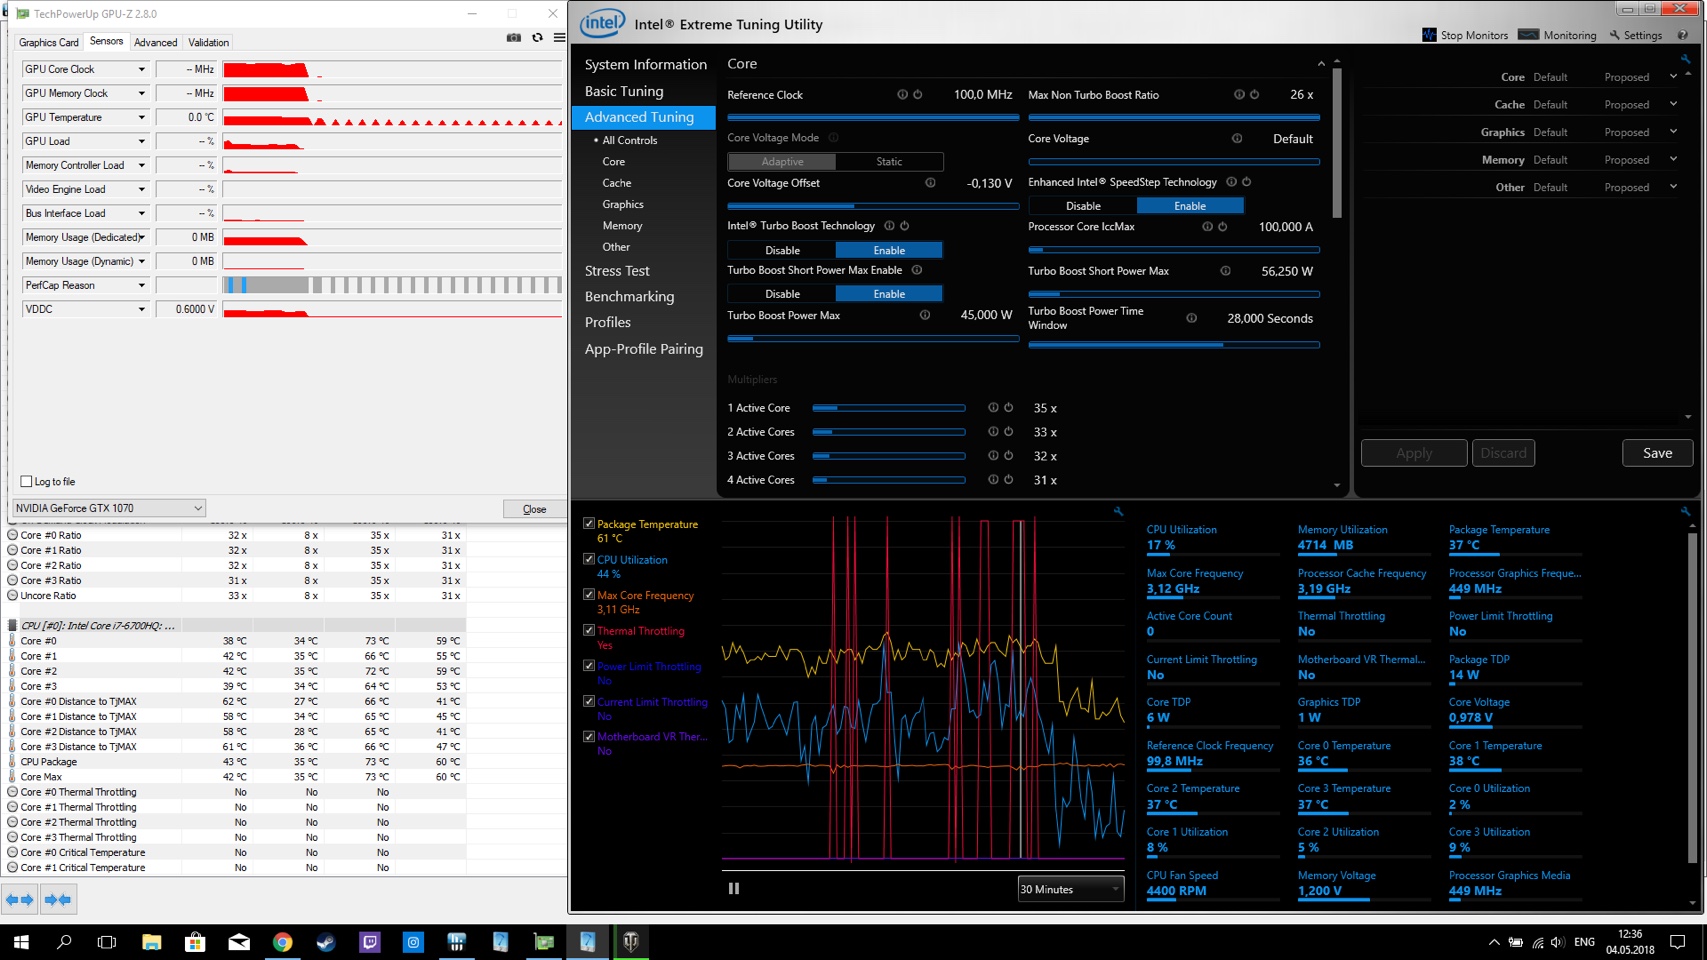The width and height of the screenshot is (1707, 960).
Task: Expand the Cache proposed settings row
Action: click(1673, 104)
